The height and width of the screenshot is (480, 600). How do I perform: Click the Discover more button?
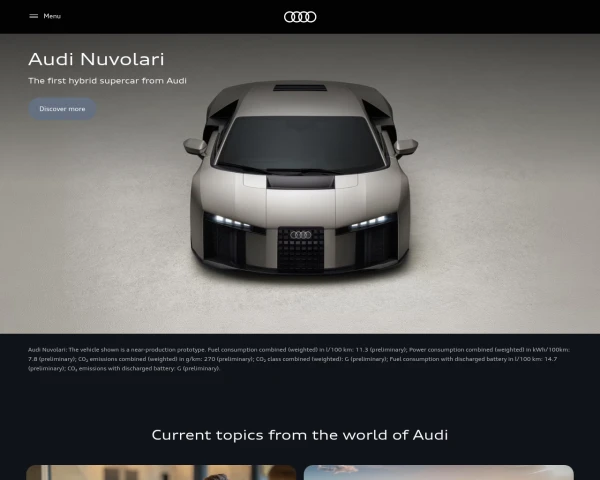point(62,109)
